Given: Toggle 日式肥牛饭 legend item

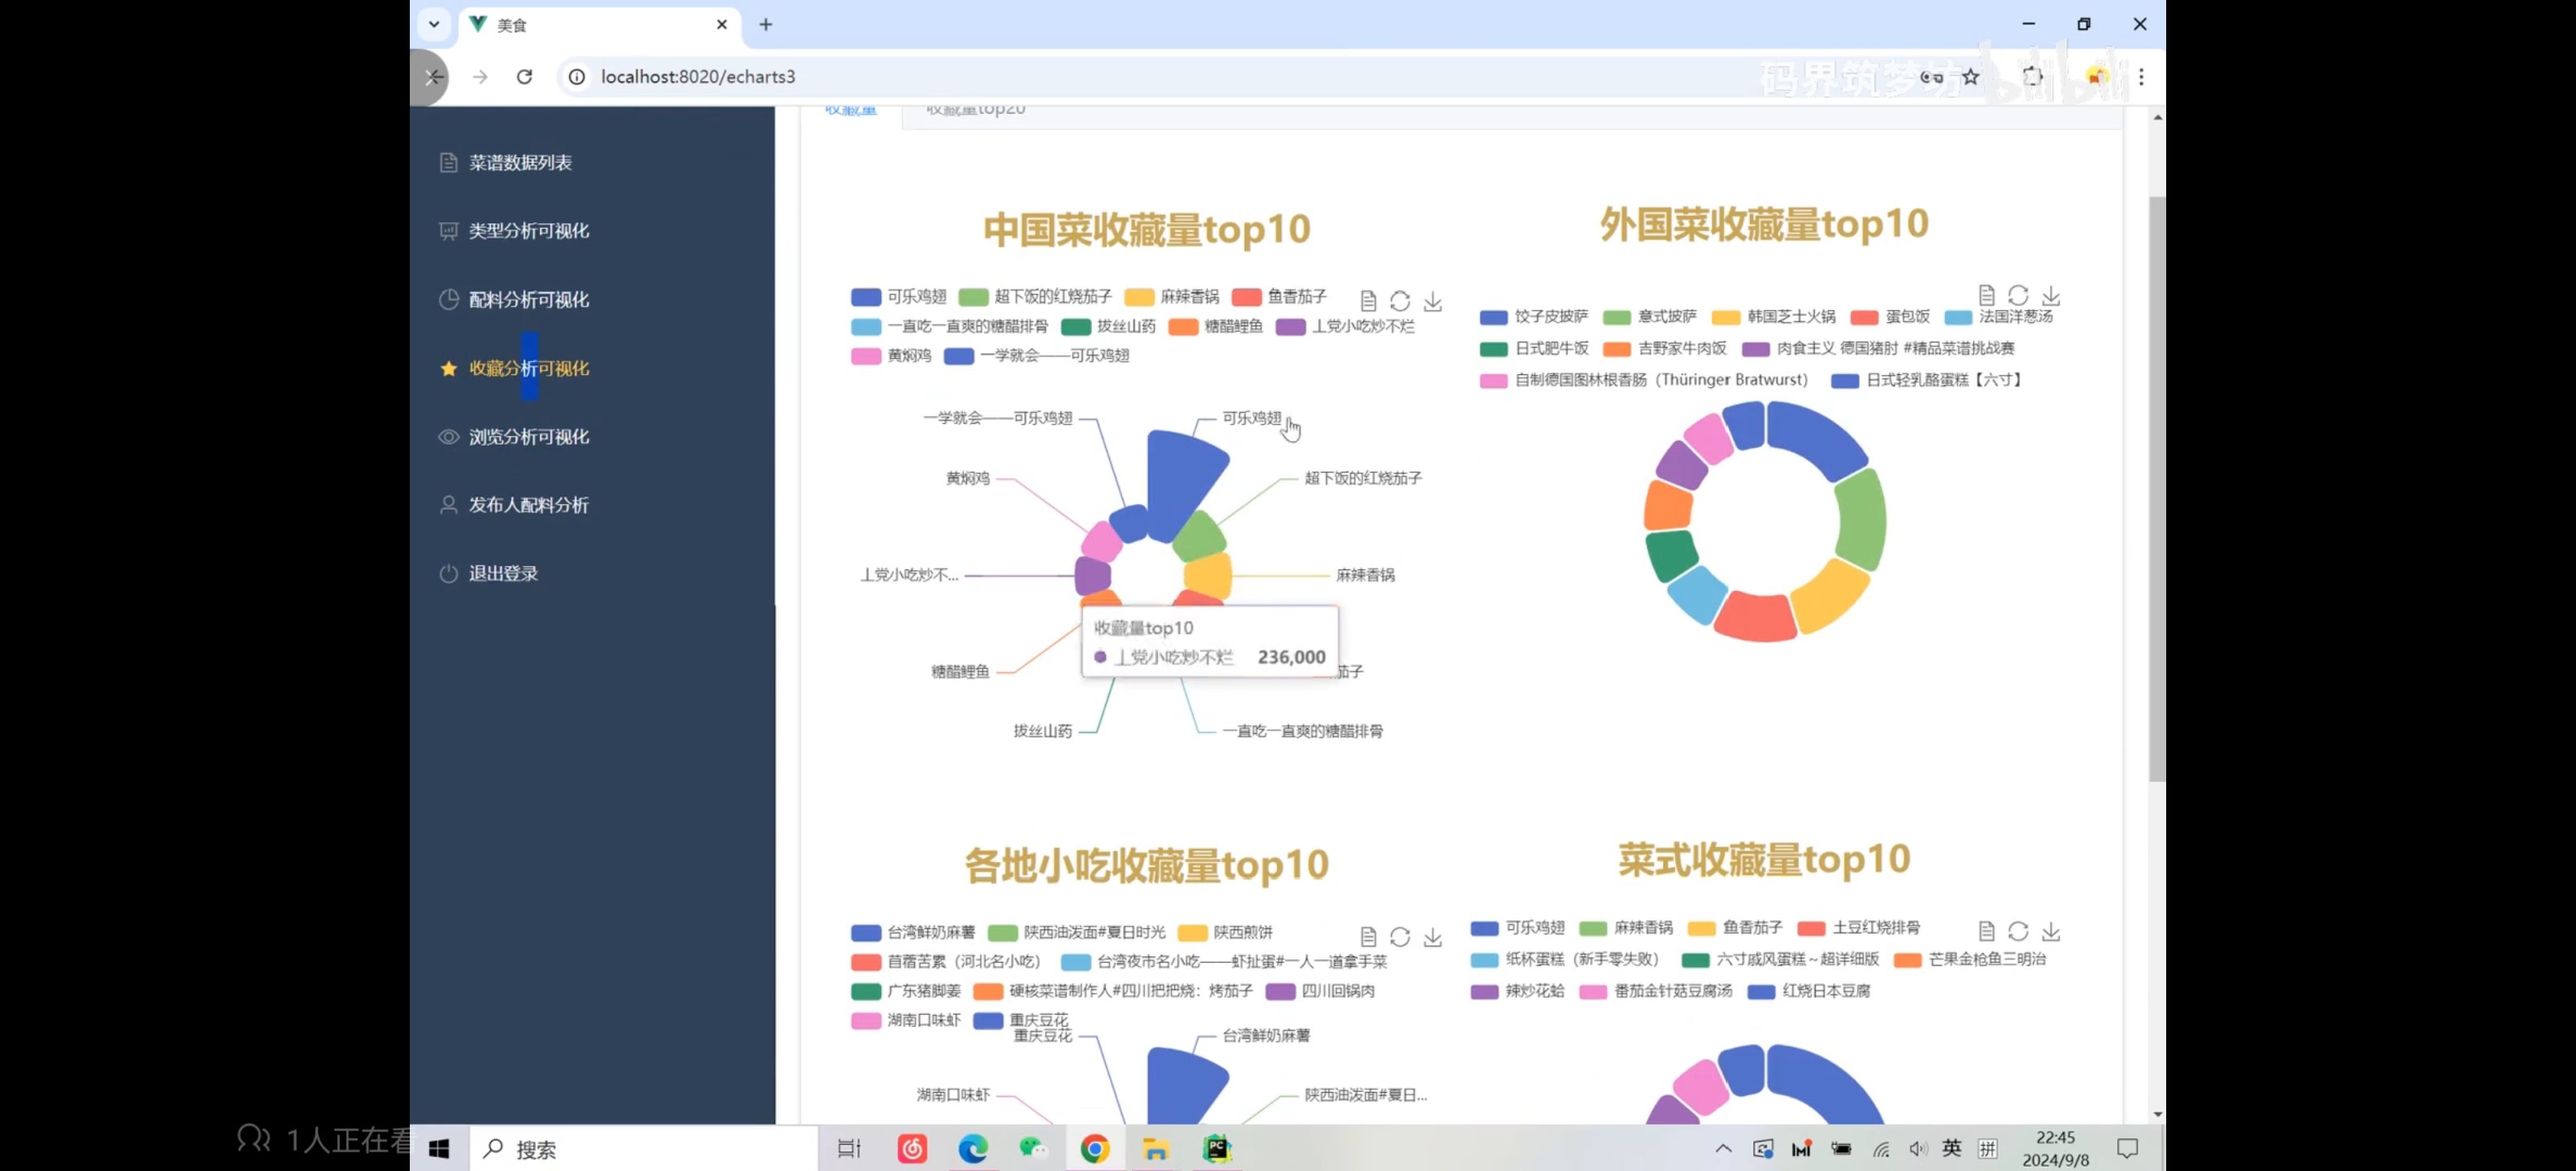Looking at the screenshot, I should pyautogui.click(x=1534, y=349).
